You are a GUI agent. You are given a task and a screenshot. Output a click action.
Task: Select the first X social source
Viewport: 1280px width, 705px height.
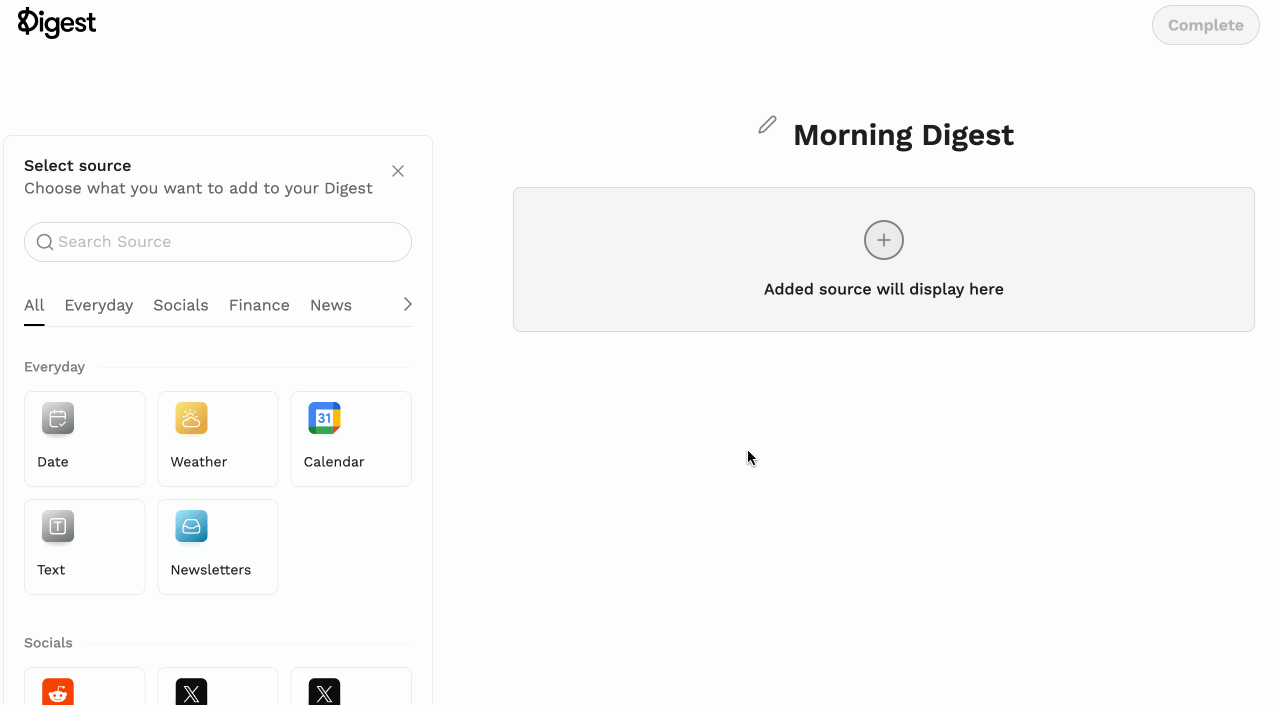tap(191, 691)
